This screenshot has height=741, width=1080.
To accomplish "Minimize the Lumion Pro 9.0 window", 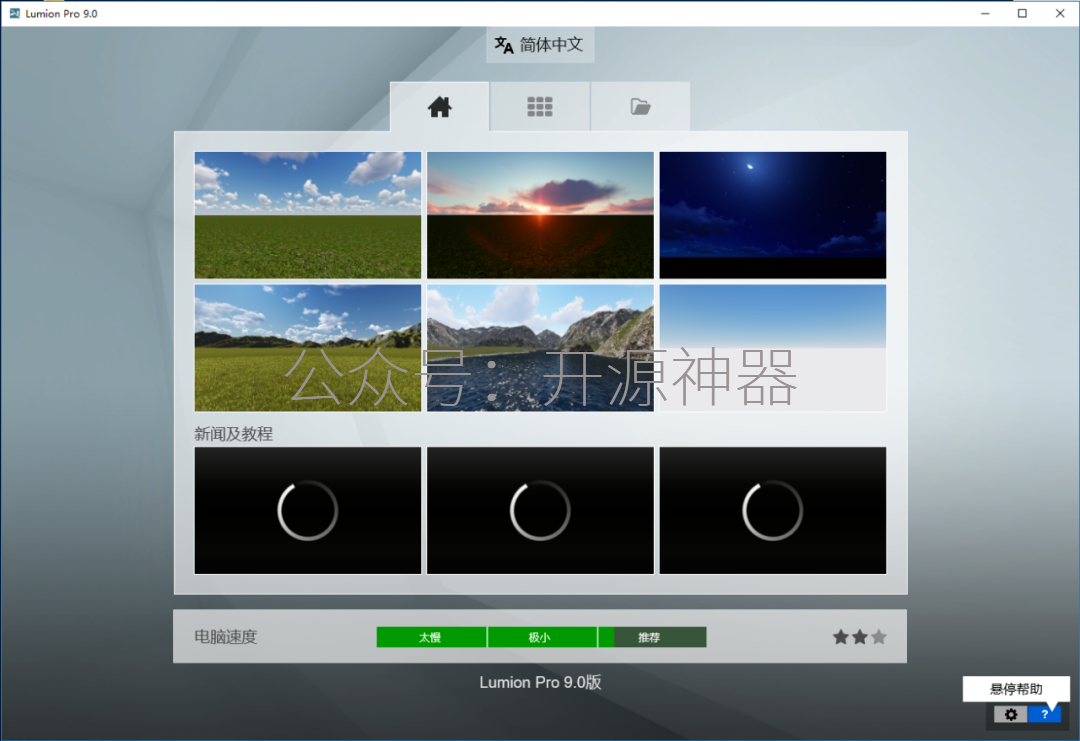I will click(x=985, y=13).
